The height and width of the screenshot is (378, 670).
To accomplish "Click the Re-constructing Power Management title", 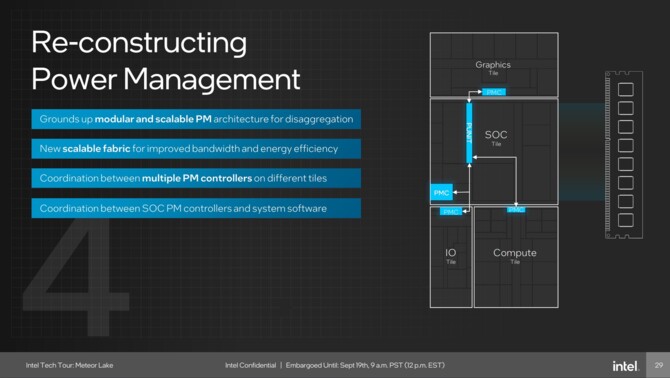I will (166, 61).
